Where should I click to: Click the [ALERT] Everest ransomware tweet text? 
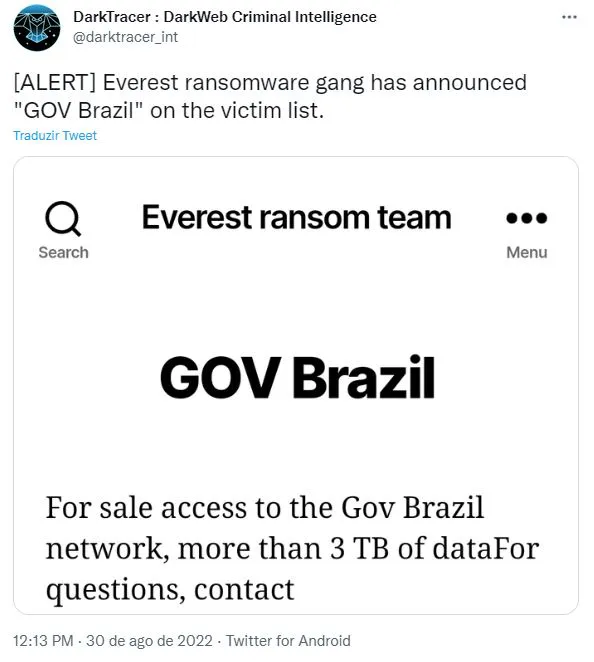270,82
